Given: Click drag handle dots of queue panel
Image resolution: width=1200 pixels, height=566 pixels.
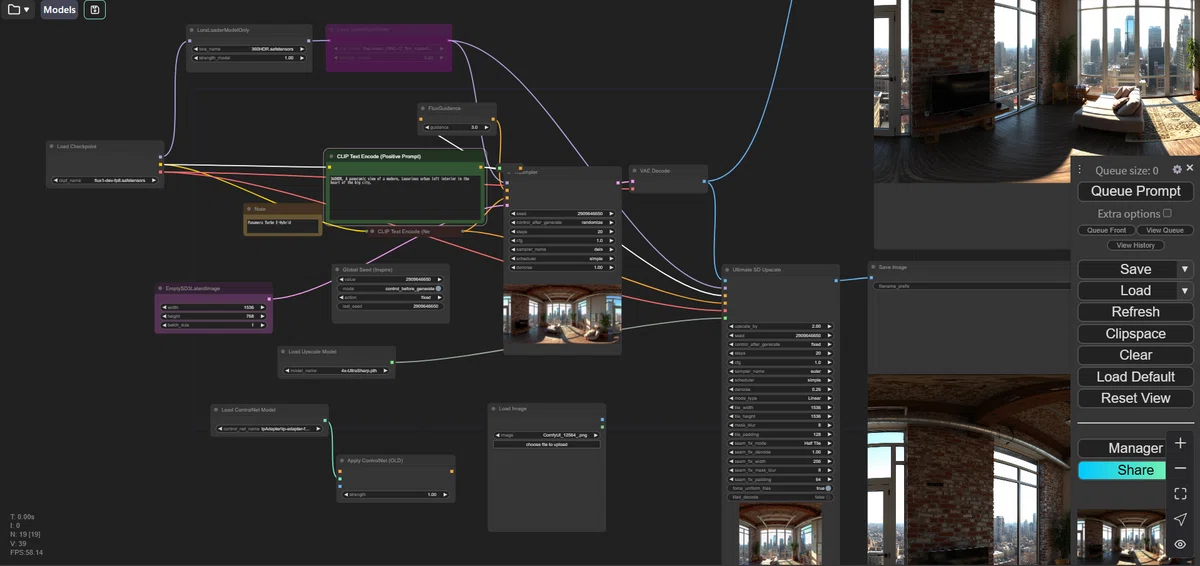Looking at the screenshot, I should coord(1080,170).
